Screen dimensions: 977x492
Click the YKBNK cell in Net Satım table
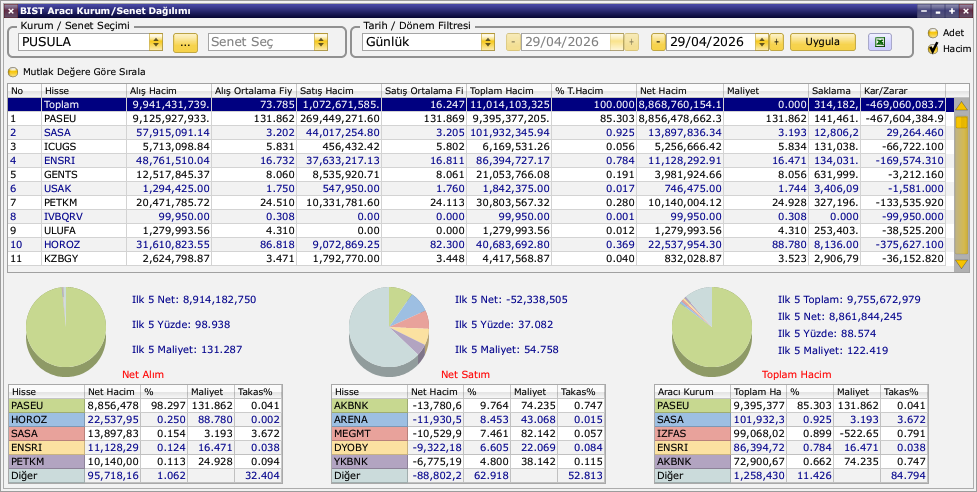coord(370,461)
